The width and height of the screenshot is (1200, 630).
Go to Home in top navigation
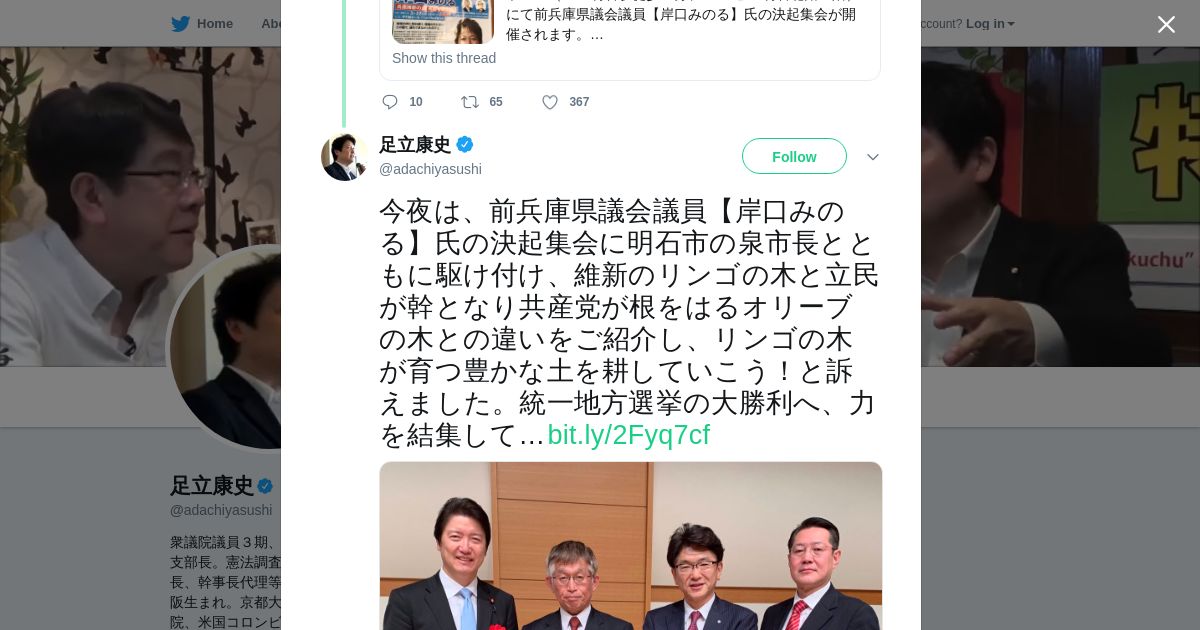coord(214,24)
